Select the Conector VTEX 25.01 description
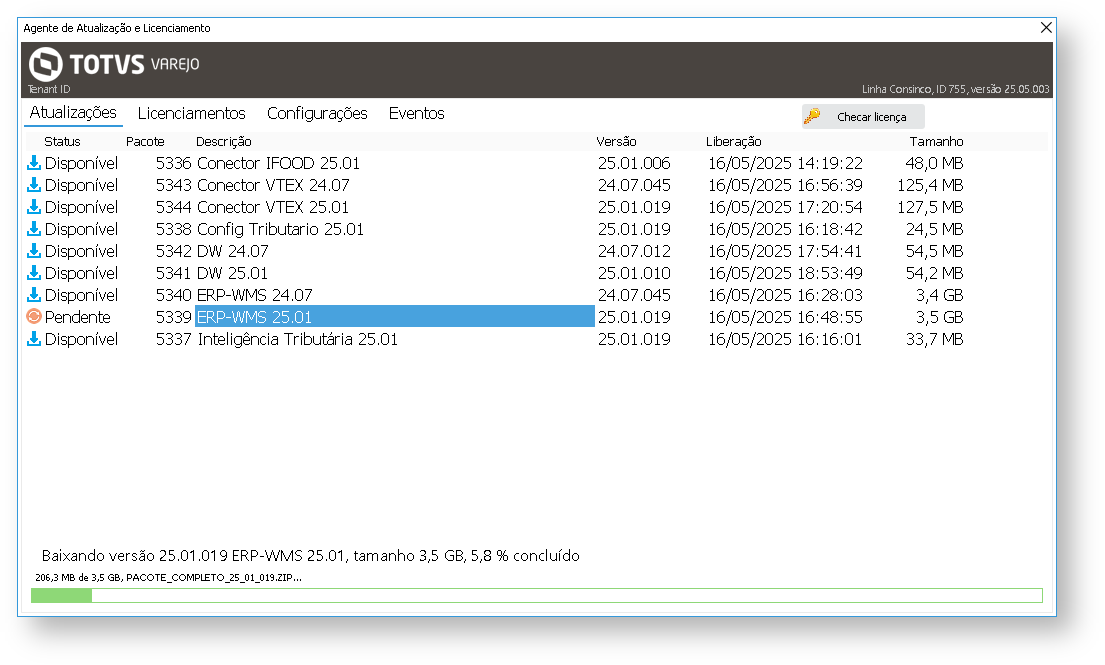1105x665 pixels. click(x=273, y=206)
